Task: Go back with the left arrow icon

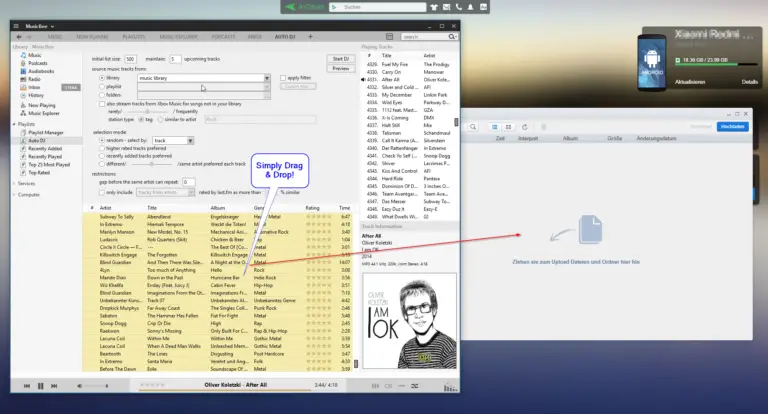Action: click(19, 37)
